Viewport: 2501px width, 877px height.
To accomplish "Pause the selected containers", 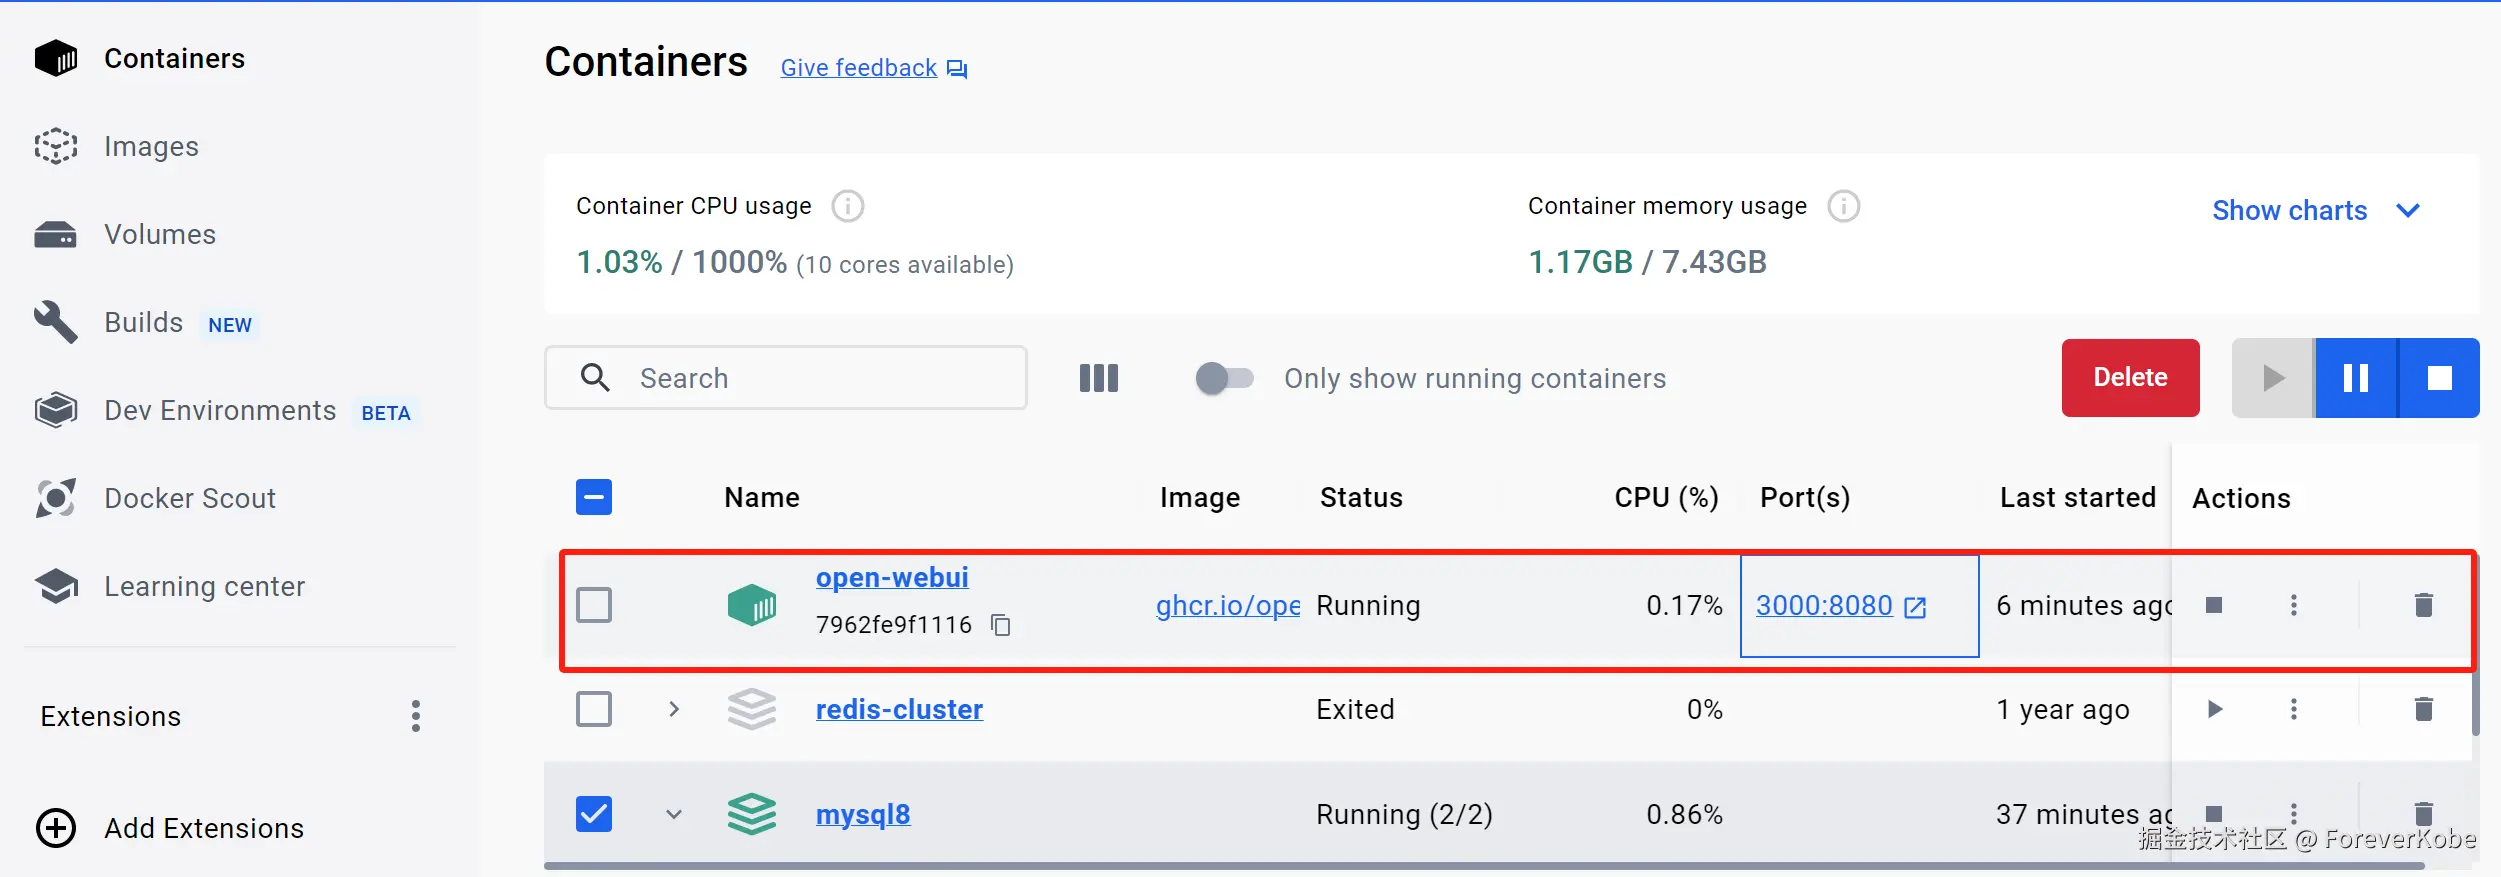I will point(2356,378).
